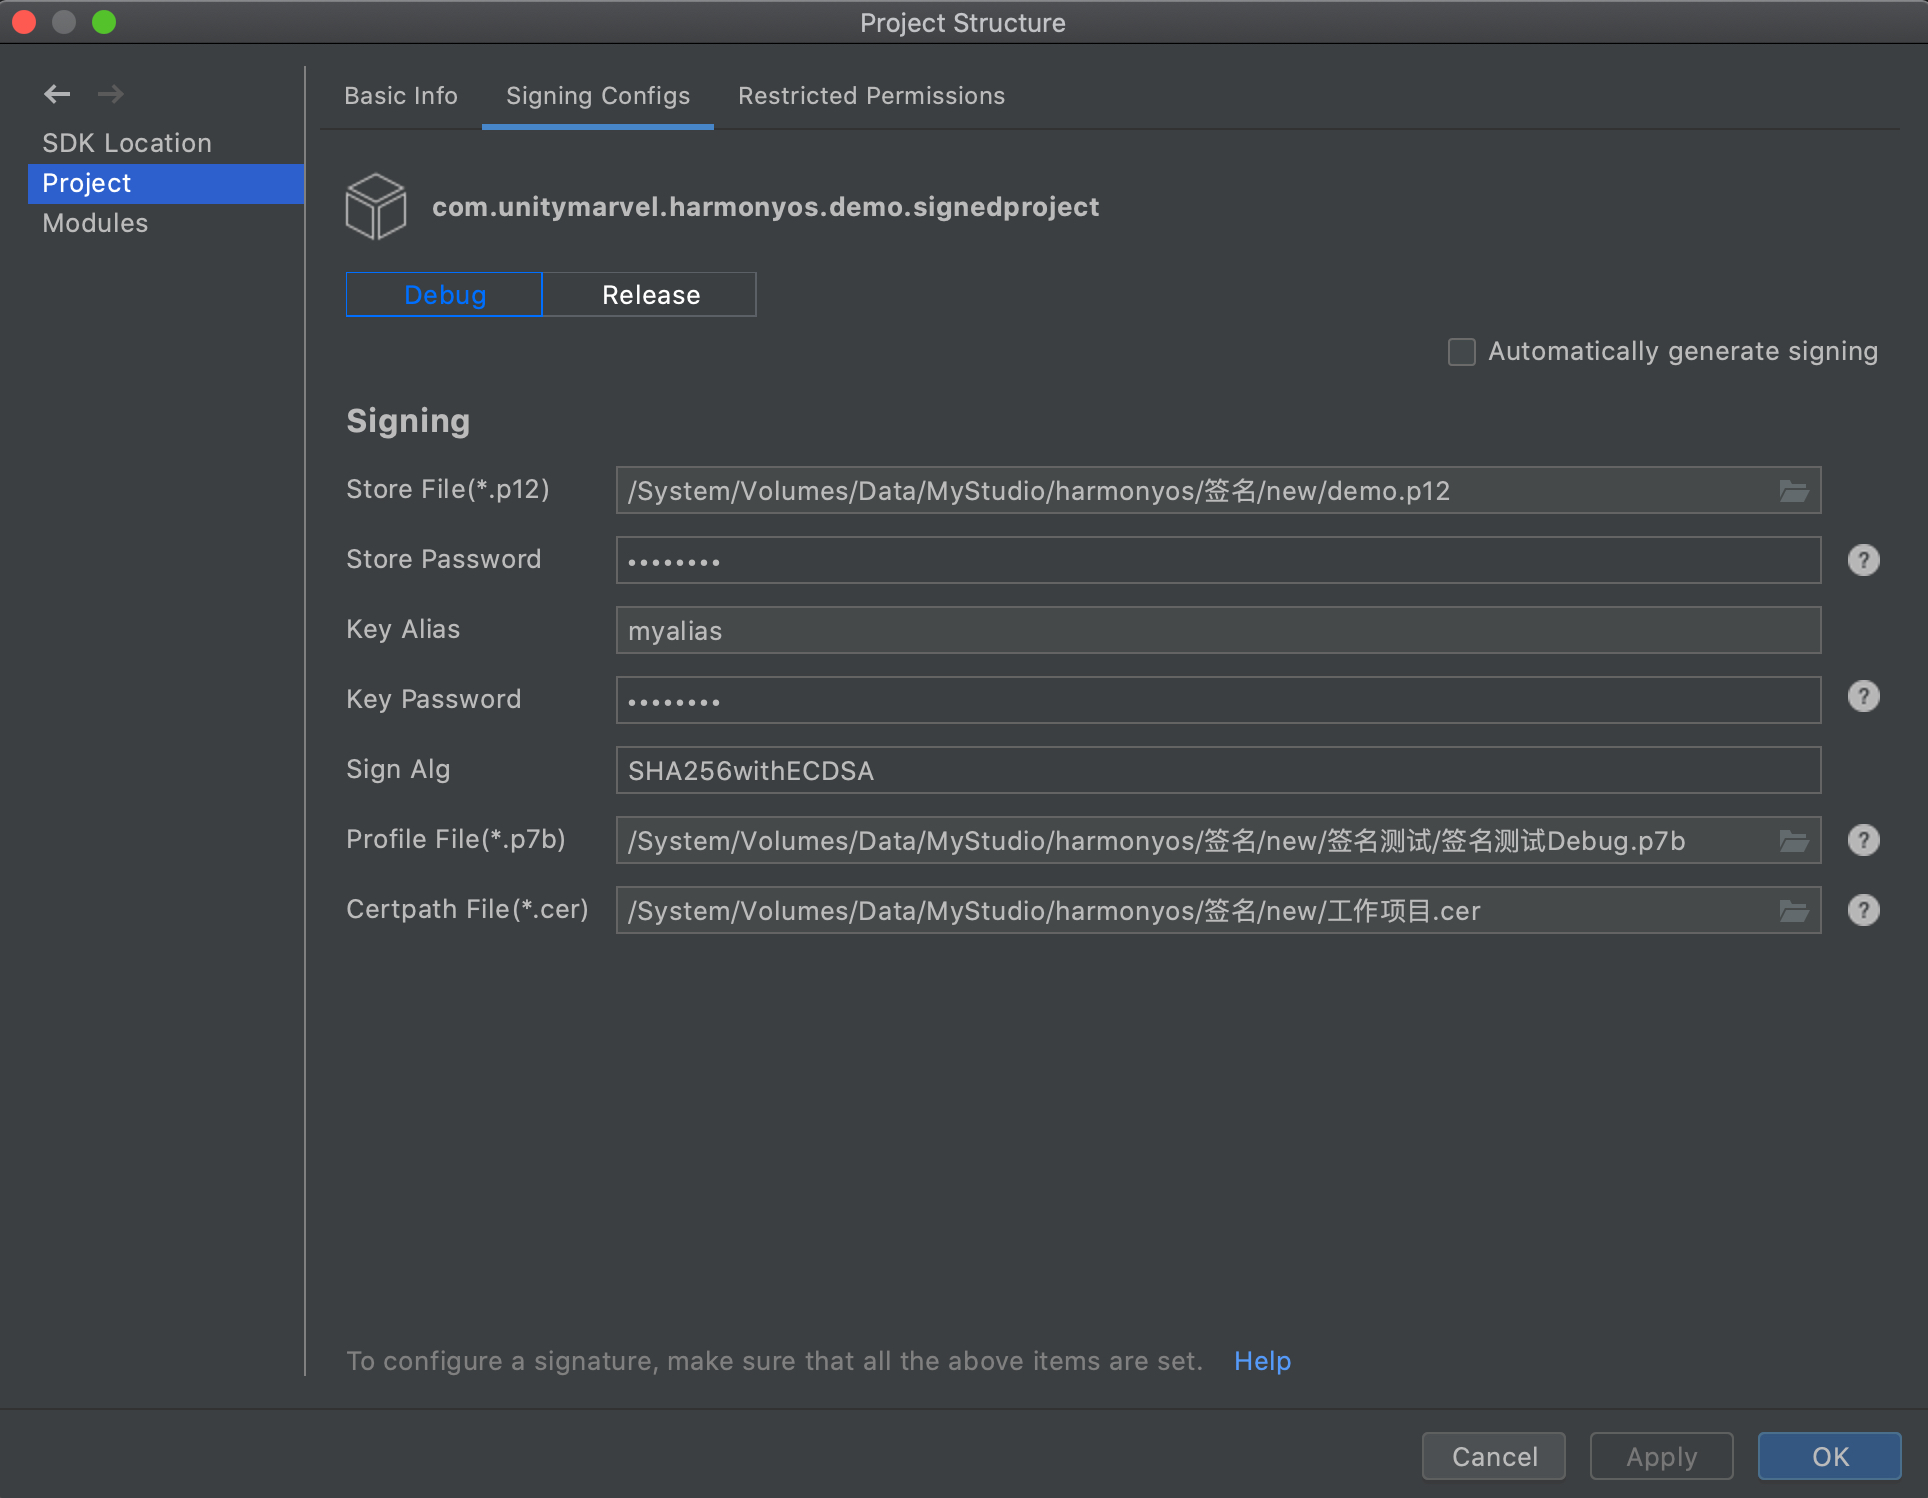Open help for Key Password field
Screen dimensions: 1928x1498
coord(1863,696)
